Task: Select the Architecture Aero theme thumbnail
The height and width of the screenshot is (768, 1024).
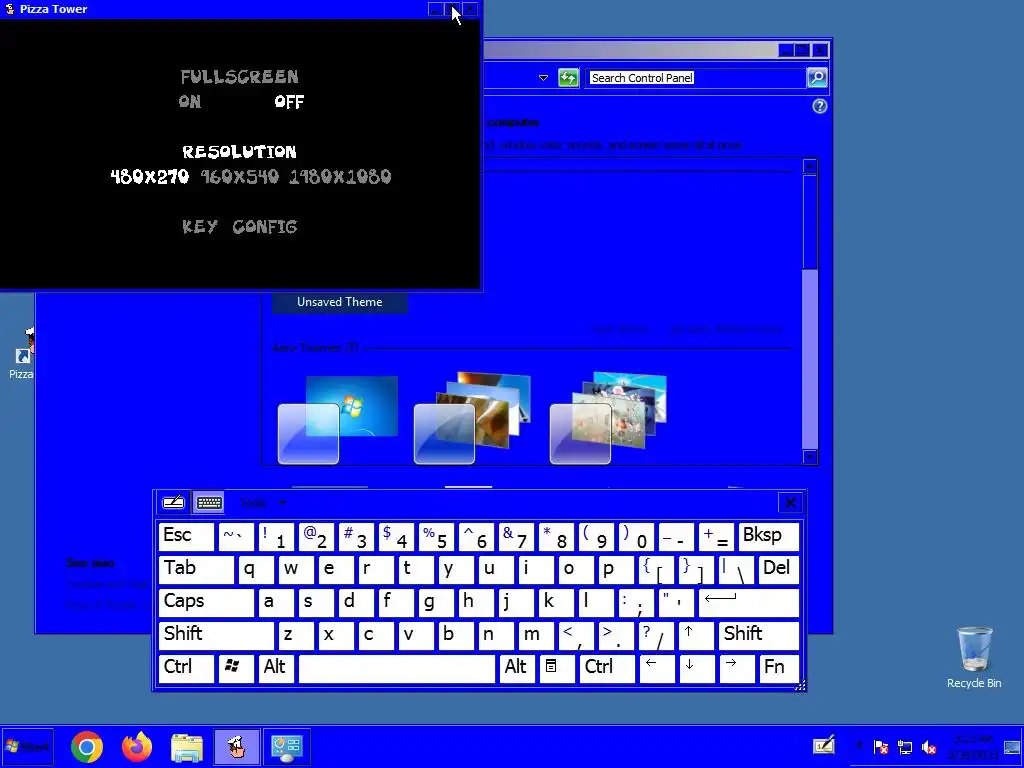Action: click(473, 418)
